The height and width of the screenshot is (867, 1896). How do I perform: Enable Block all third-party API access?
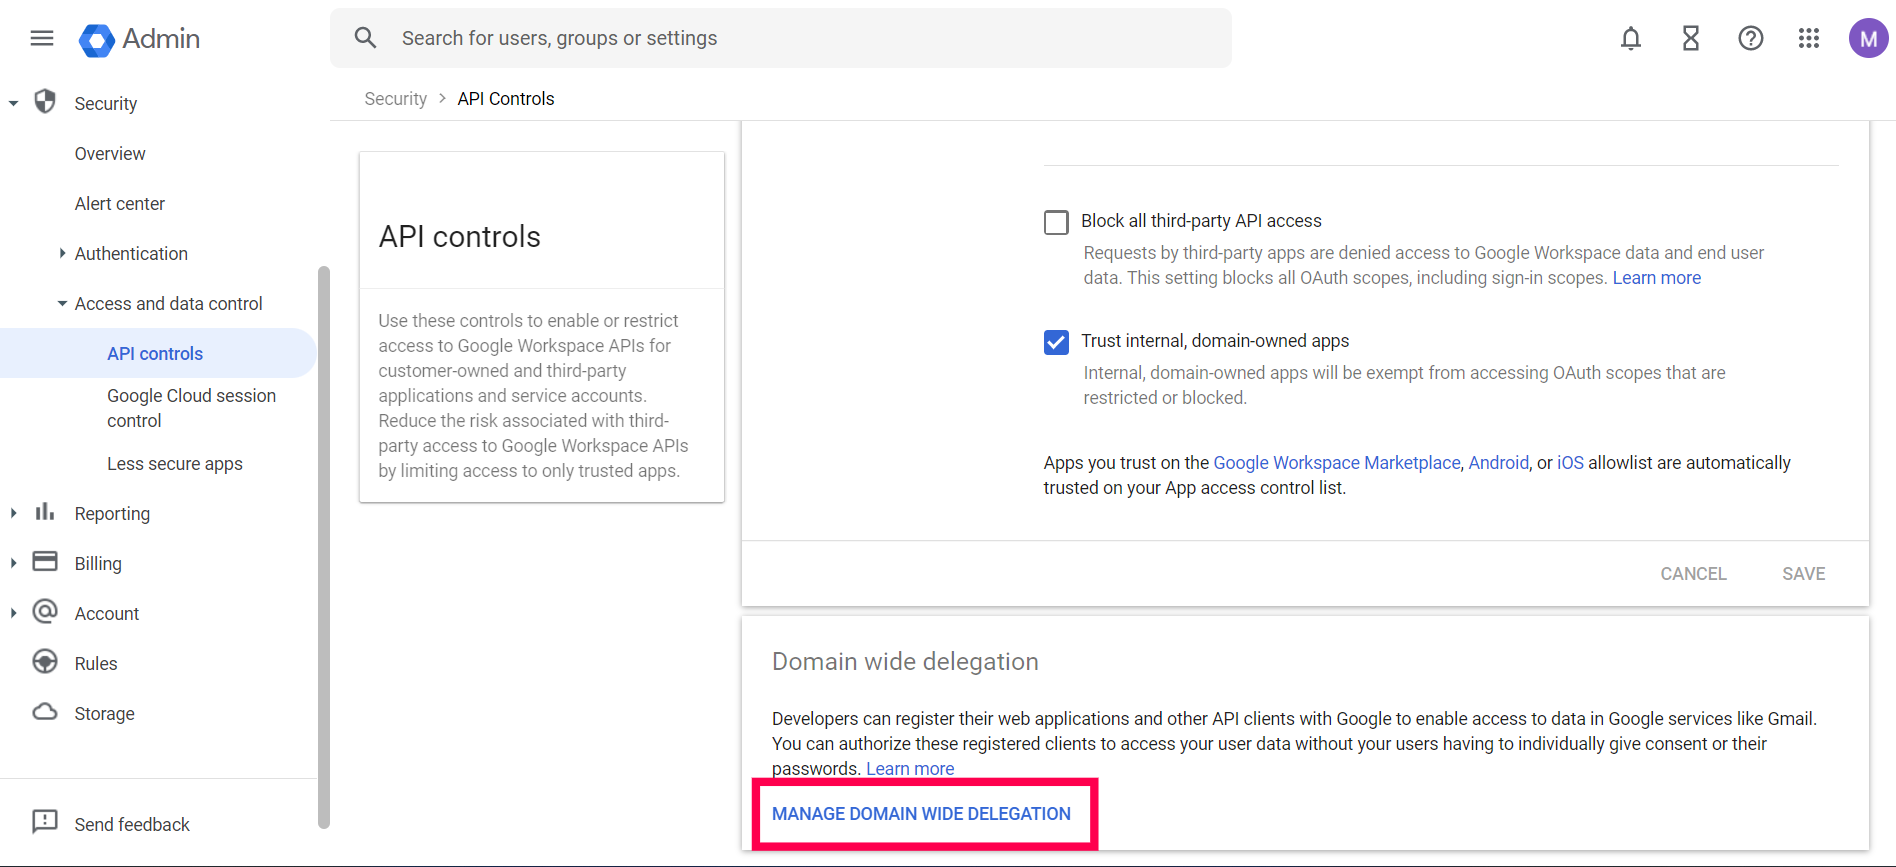1056,222
